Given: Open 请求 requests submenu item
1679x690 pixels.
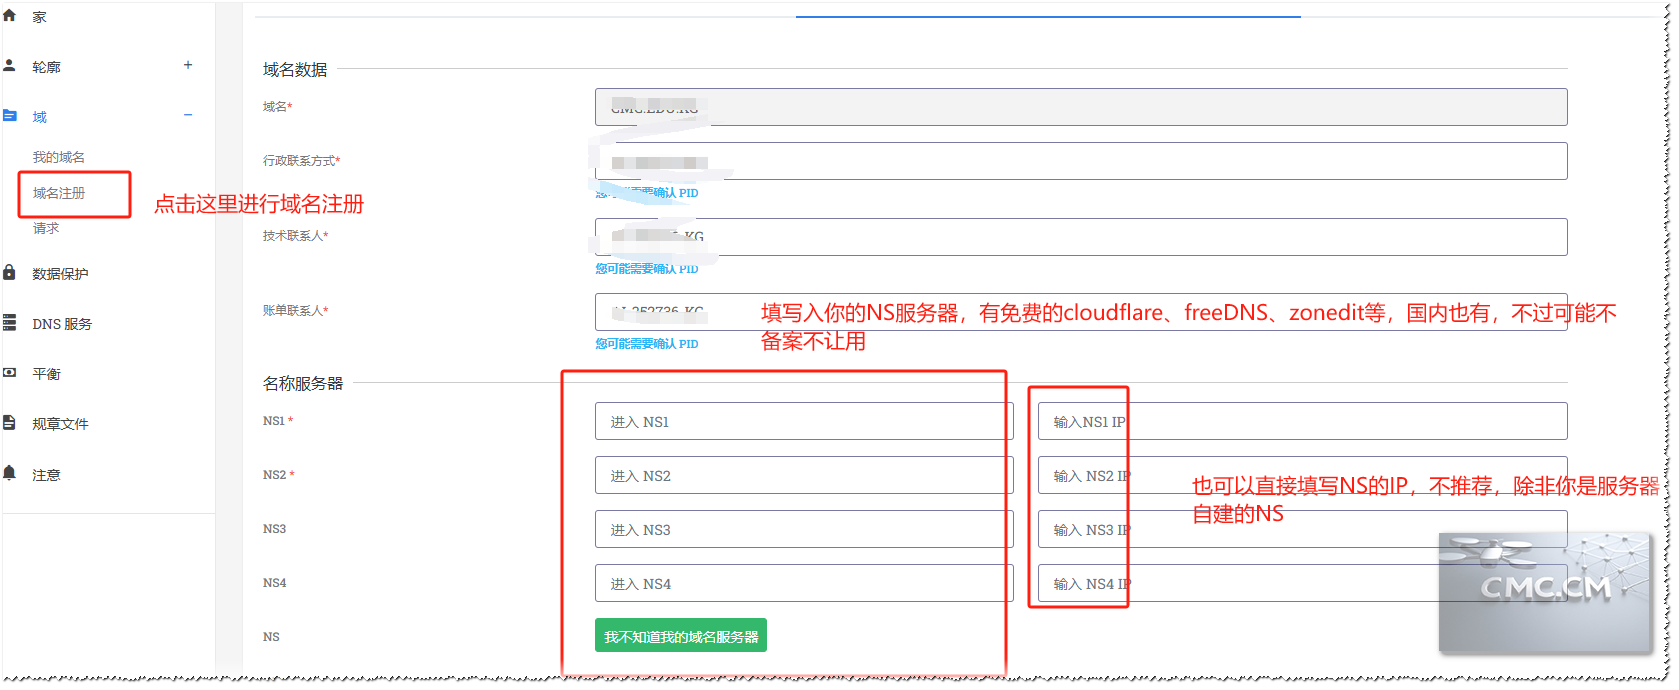Looking at the screenshot, I should pyautogui.click(x=45, y=228).
